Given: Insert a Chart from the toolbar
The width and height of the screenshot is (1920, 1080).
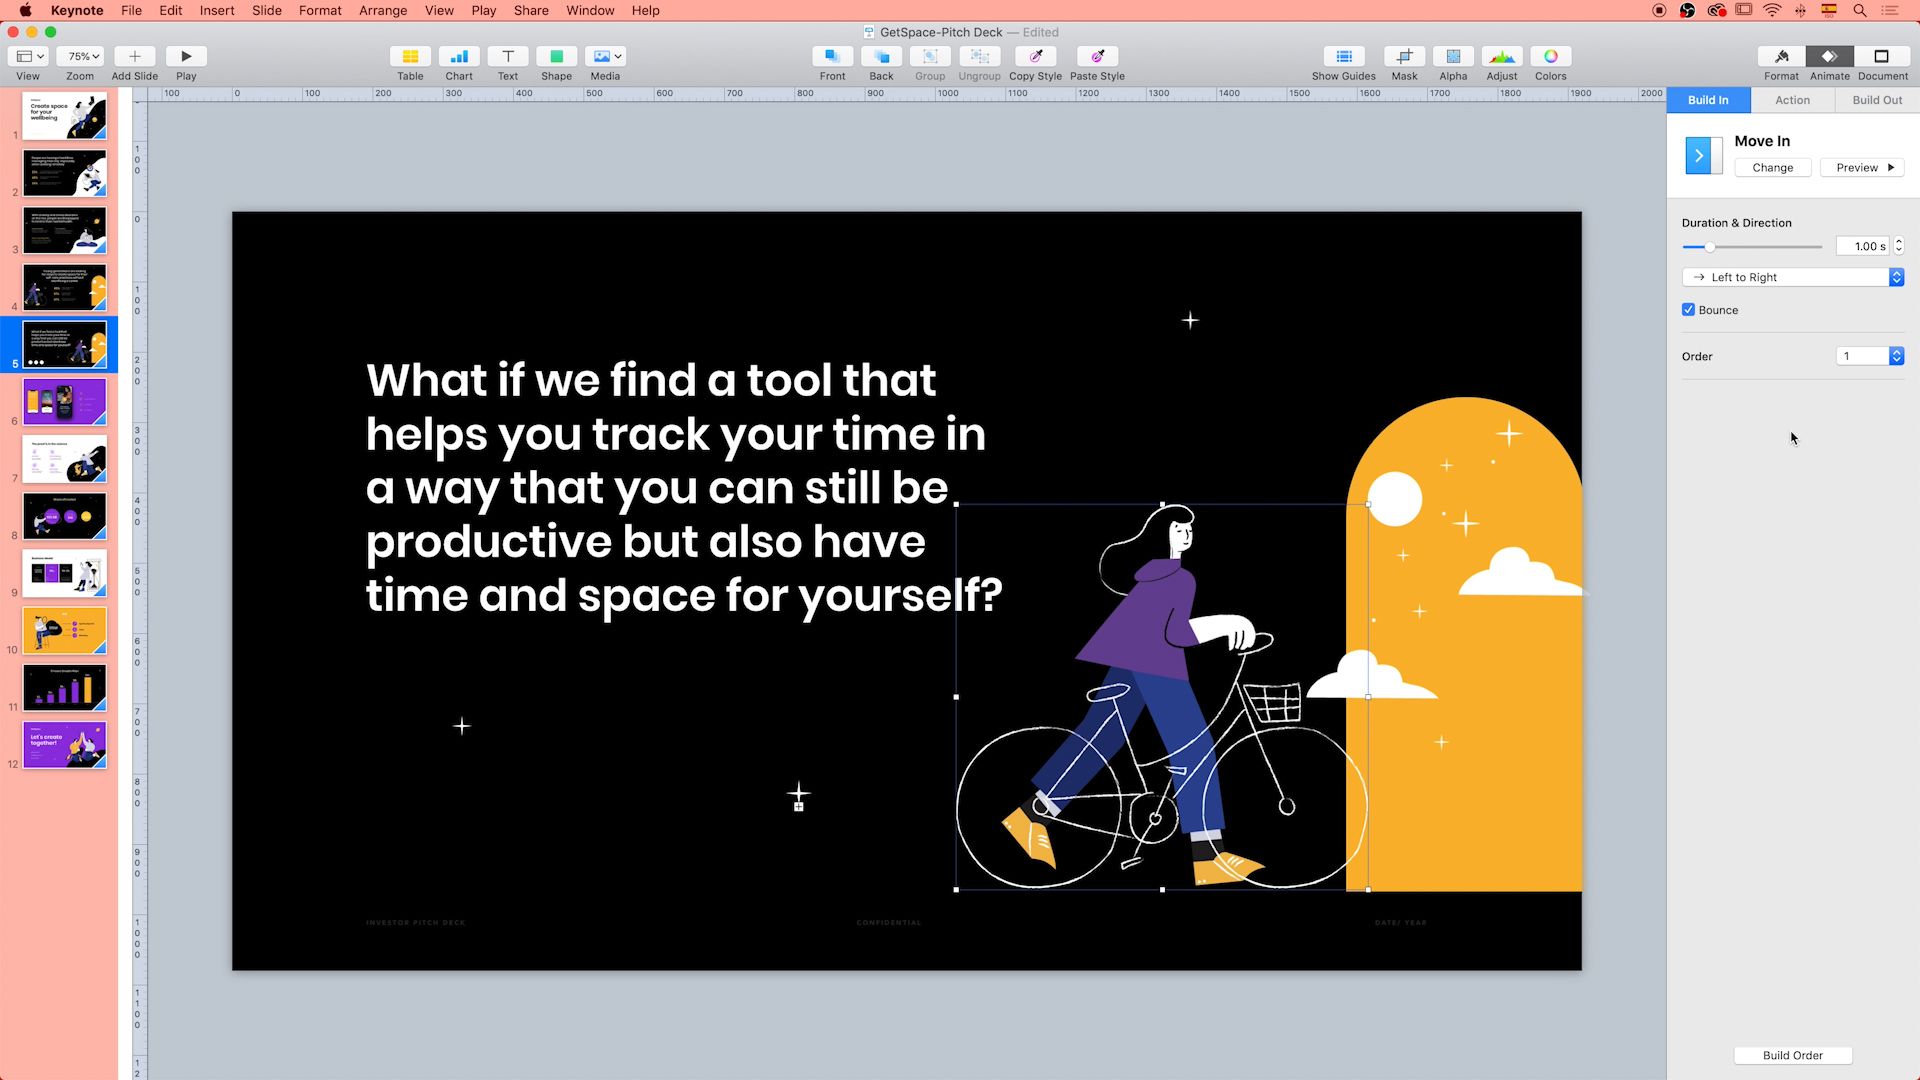Looking at the screenshot, I should pyautogui.click(x=459, y=57).
